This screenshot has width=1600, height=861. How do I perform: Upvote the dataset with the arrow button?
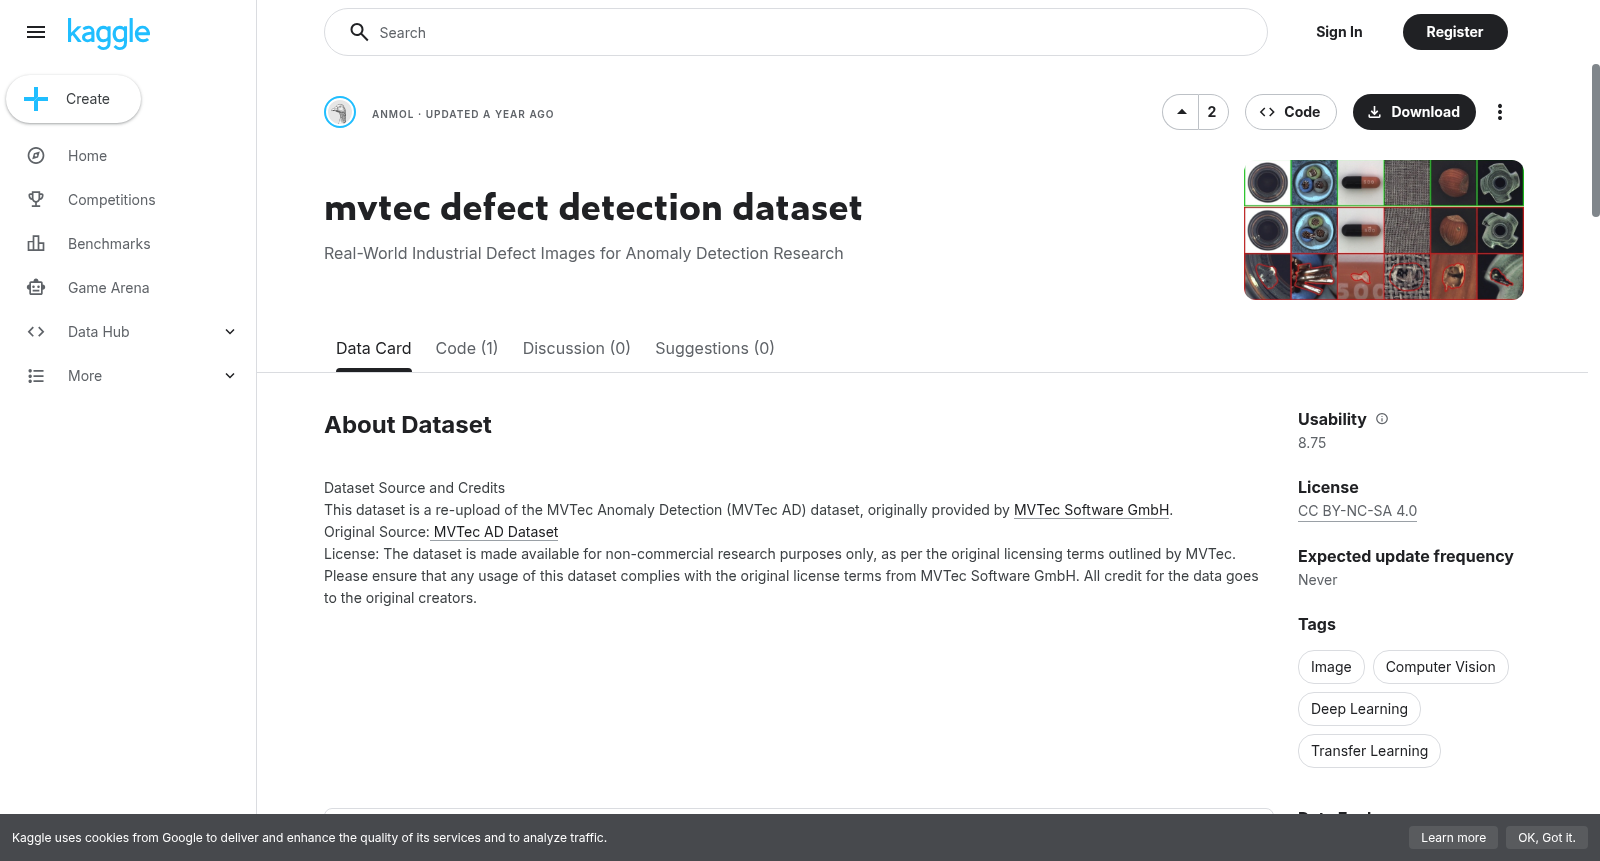(x=1181, y=112)
